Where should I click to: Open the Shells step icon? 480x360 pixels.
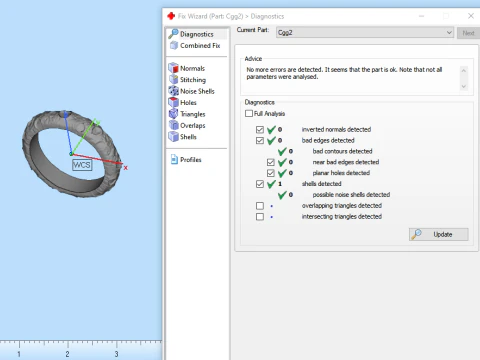pyautogui.click(x=173, y=136)
